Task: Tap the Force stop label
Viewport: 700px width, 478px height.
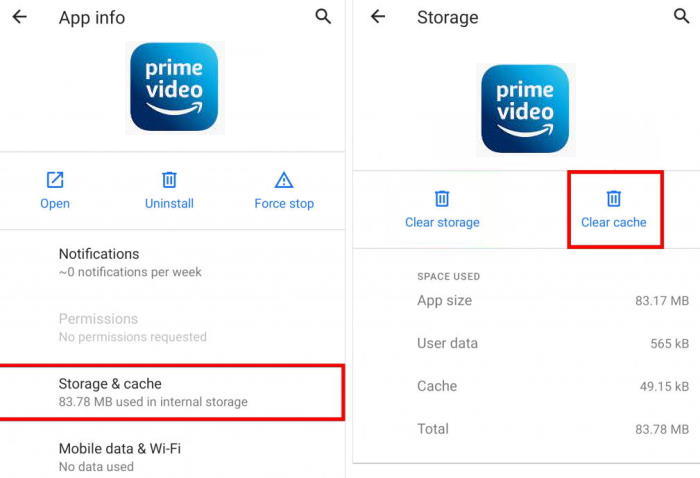Action: 284,204
